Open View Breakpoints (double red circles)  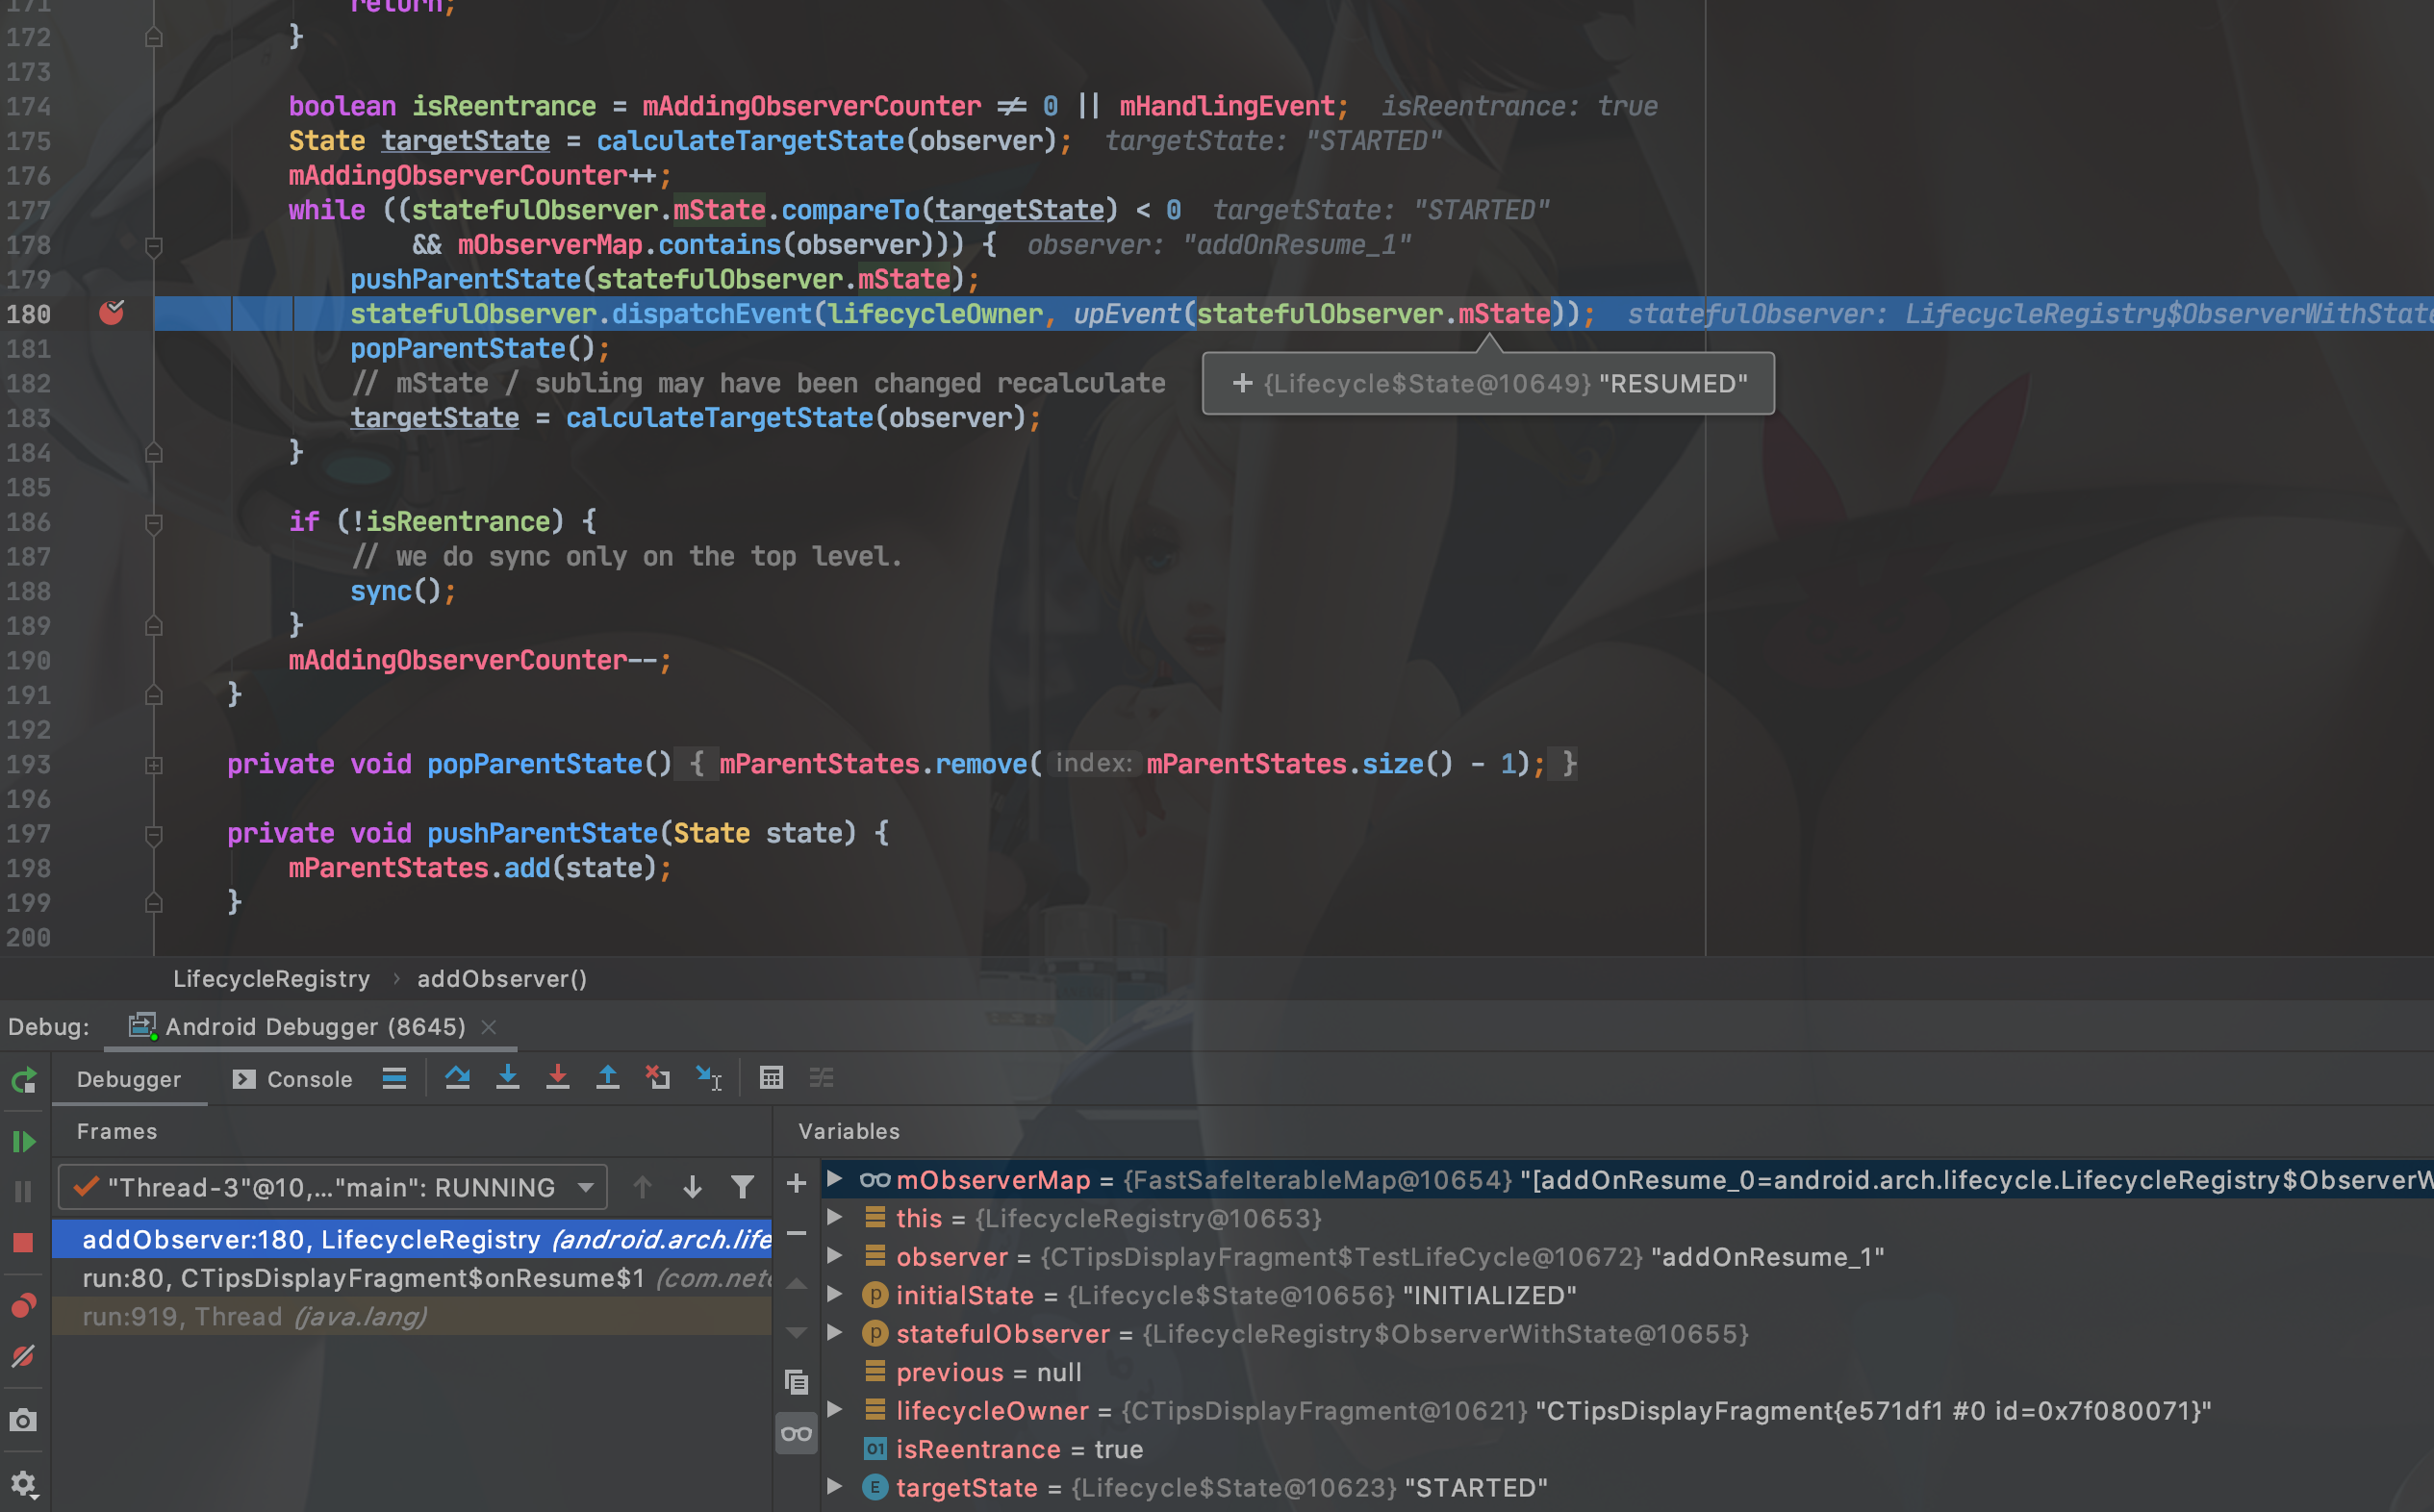(x=23, y=1306)
